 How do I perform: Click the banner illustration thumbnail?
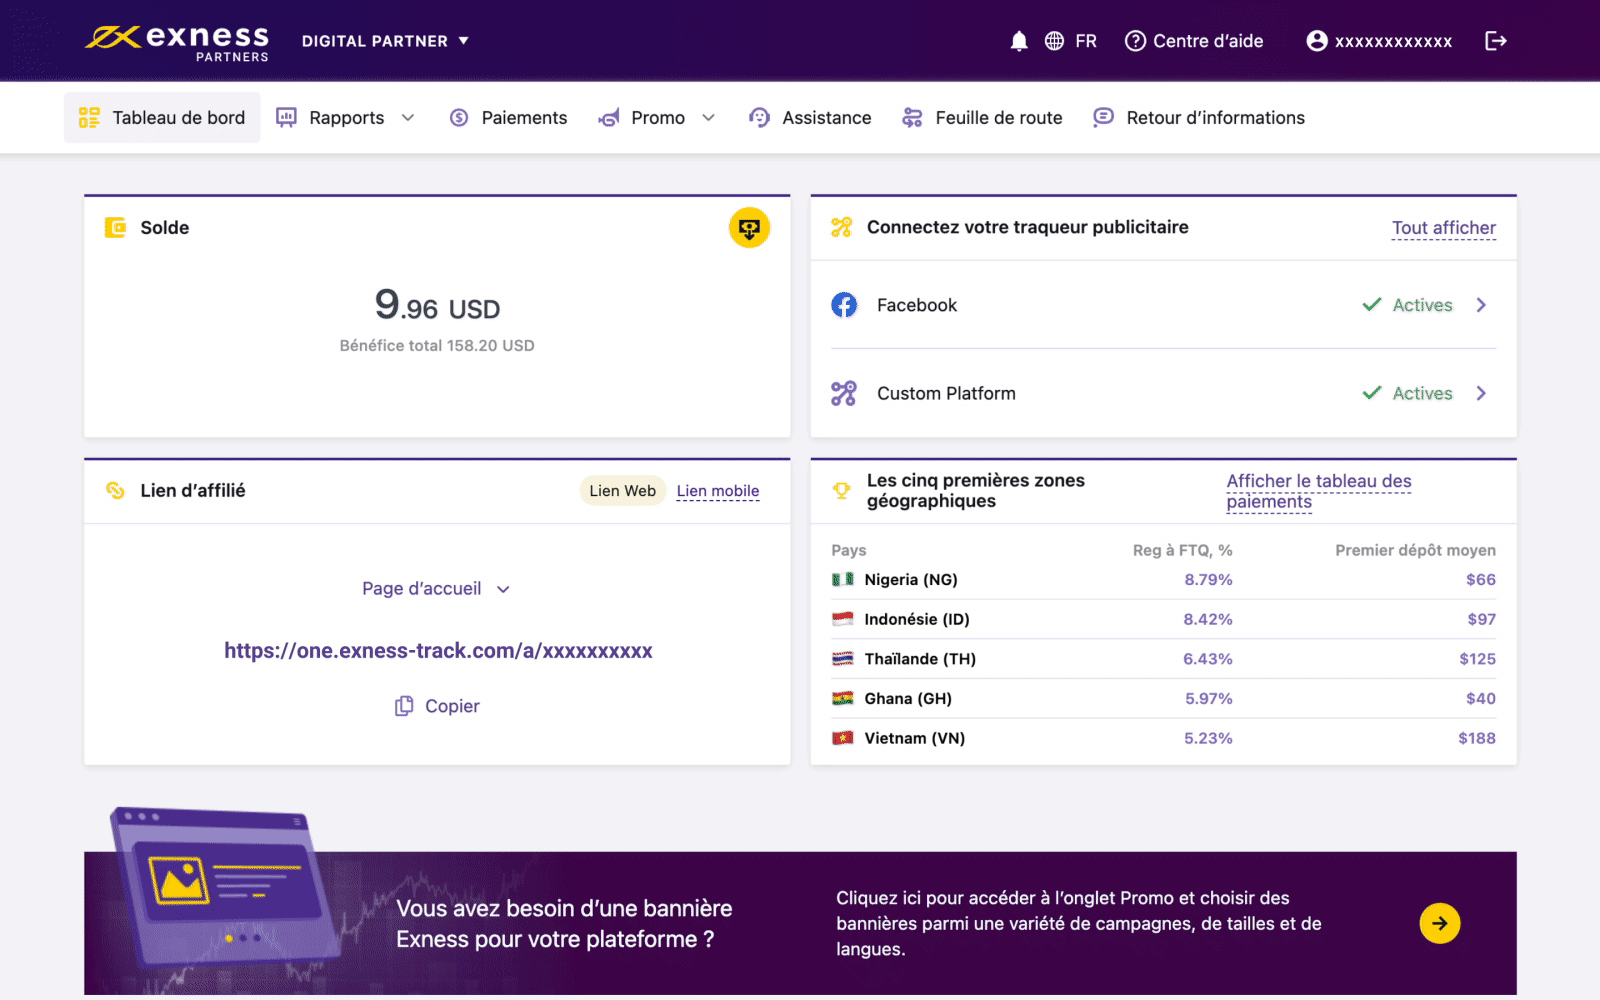(x=225, y=888)
